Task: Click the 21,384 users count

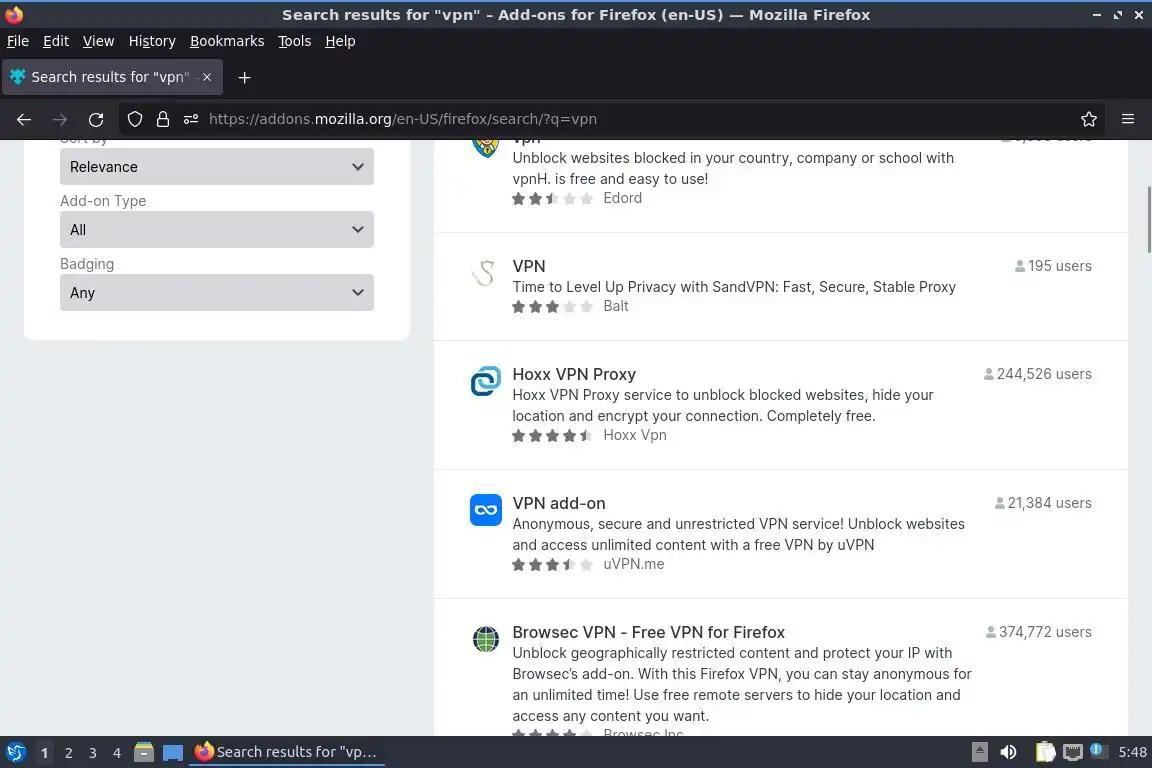Action: point(1043,503)
